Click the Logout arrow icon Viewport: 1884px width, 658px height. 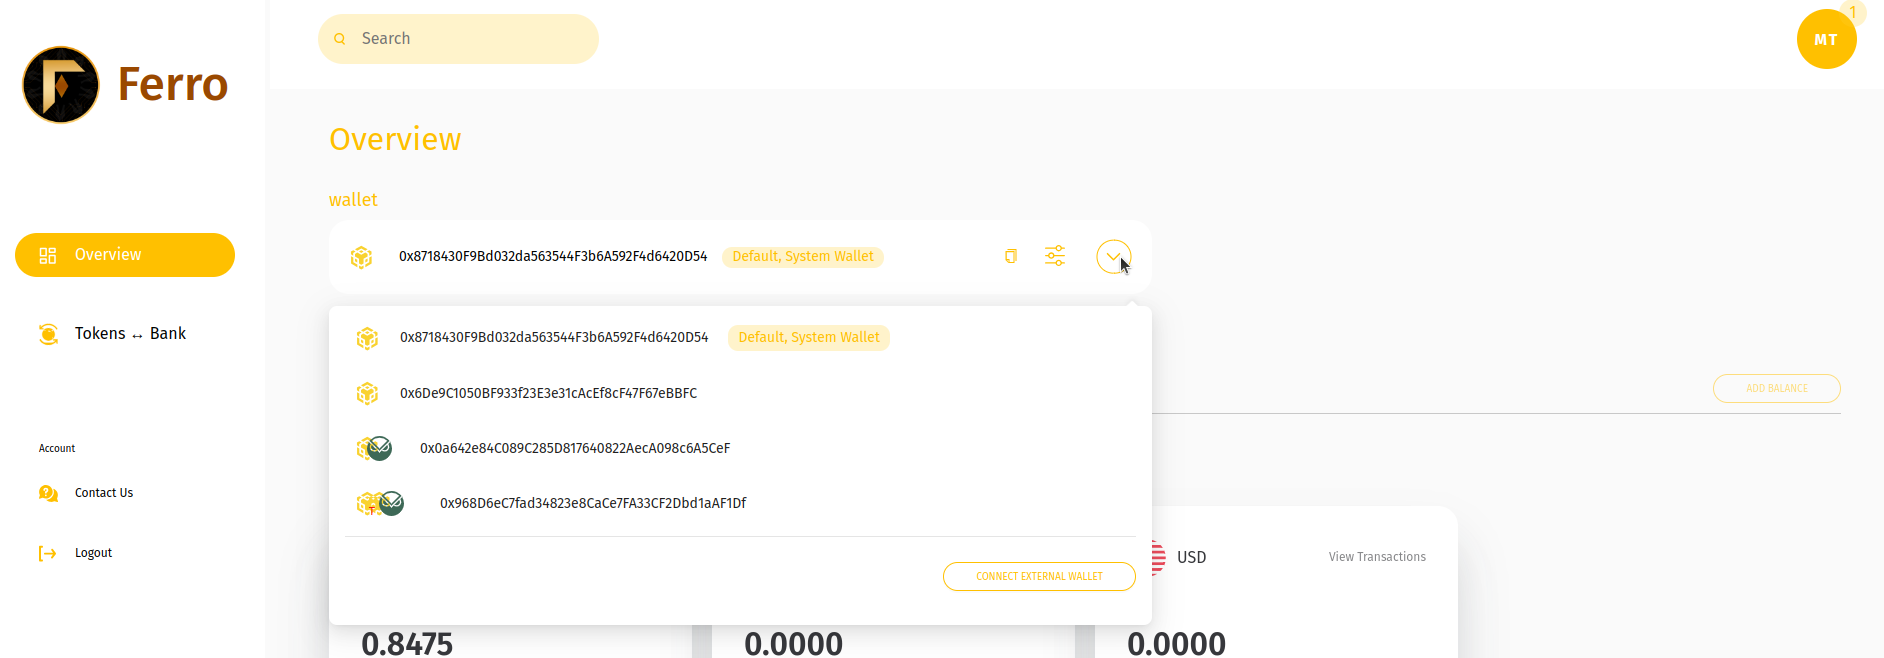(x=47, y=553)
